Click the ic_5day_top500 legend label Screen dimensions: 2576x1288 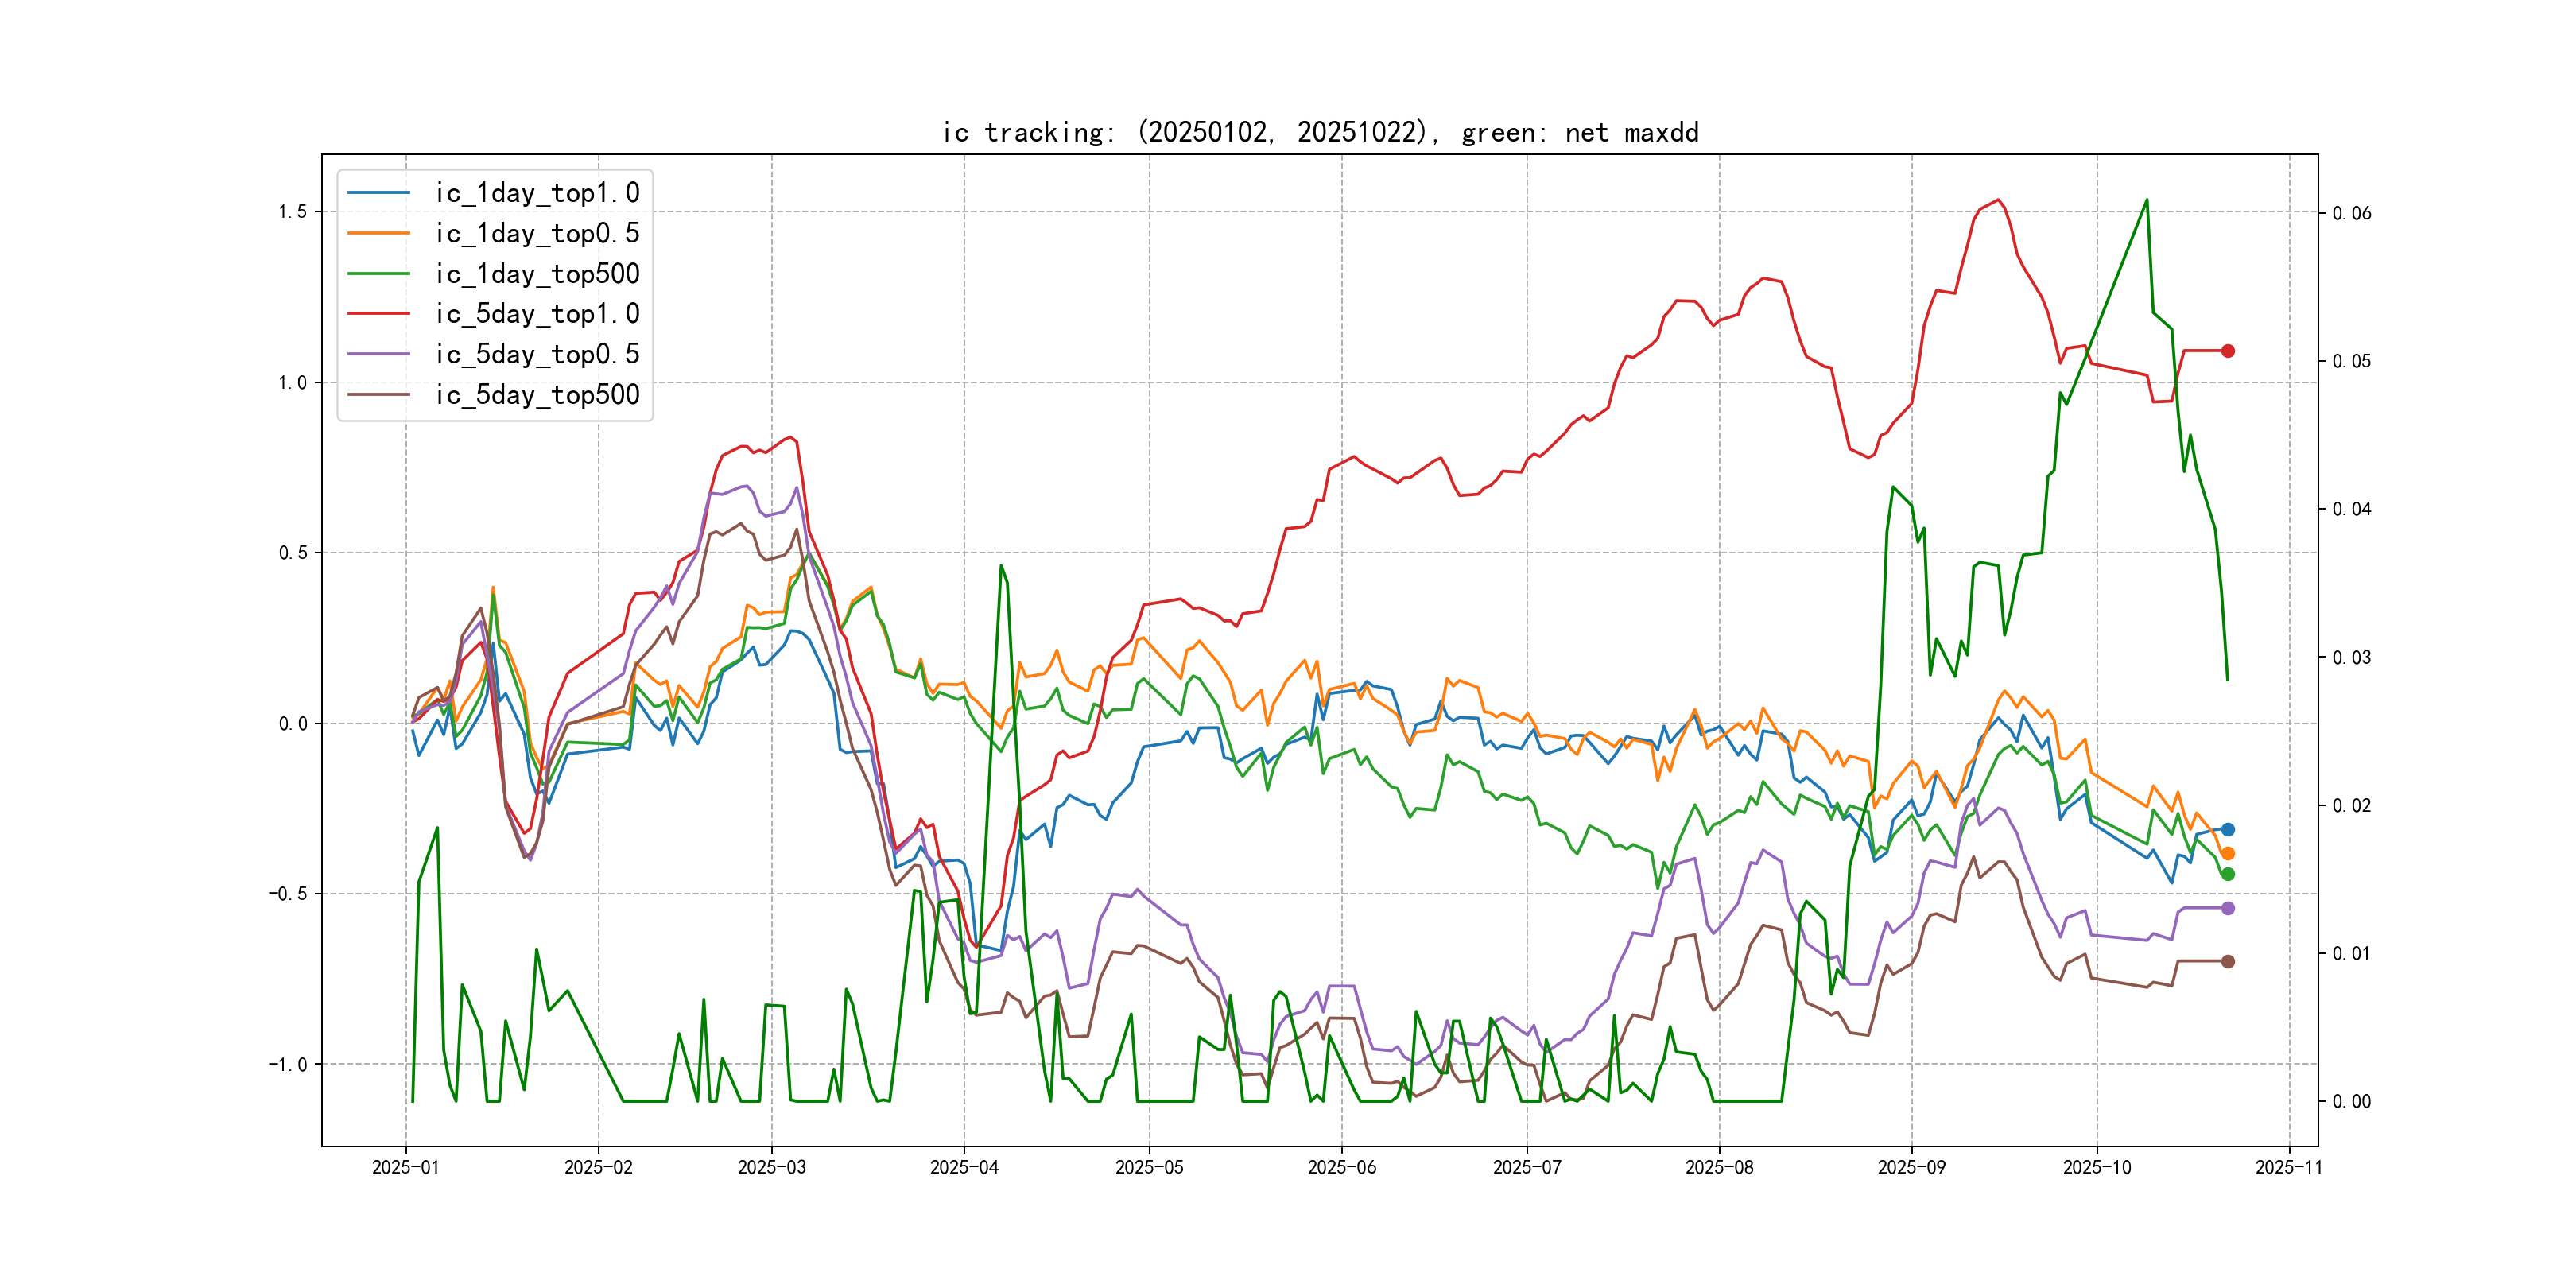[537, 395]
